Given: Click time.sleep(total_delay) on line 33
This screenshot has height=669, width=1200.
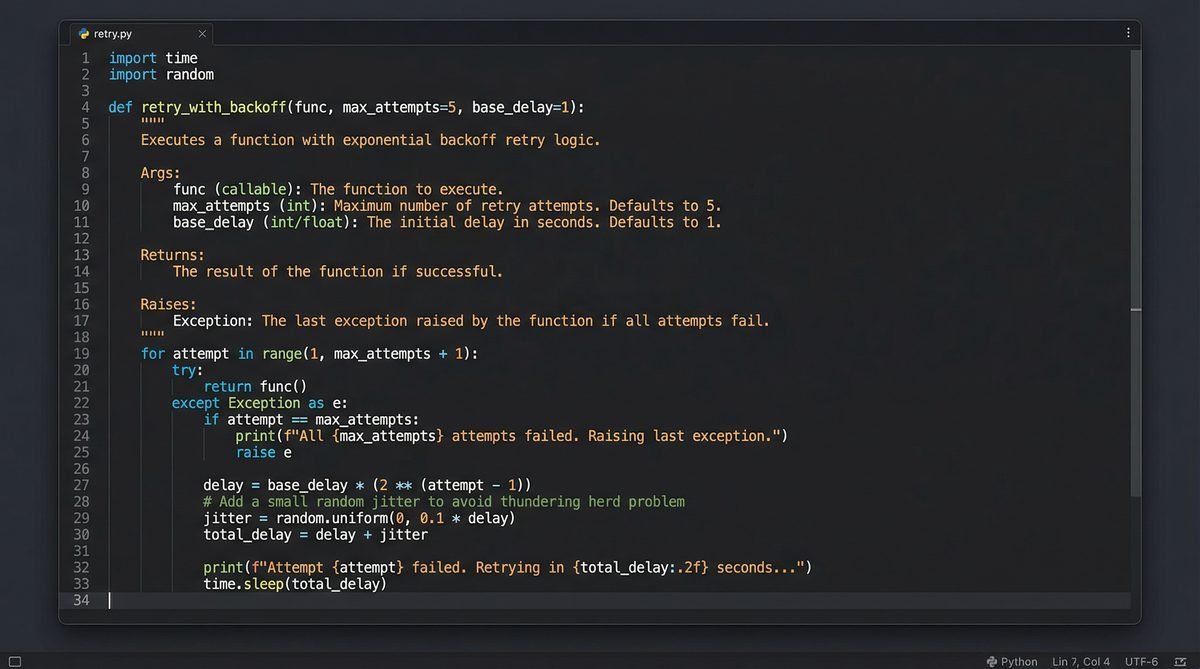Looking at the screenshot, I should [296, 583].
